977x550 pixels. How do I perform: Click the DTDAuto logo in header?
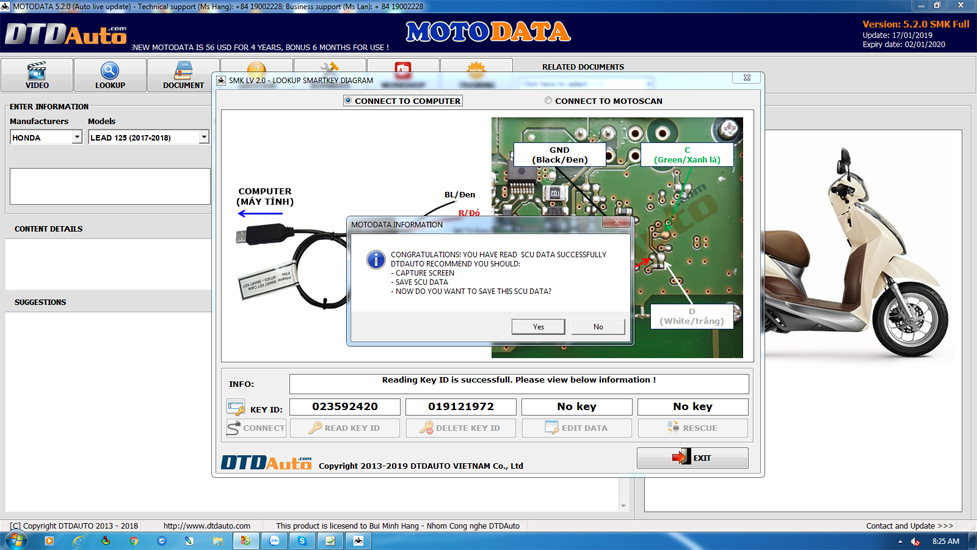click(65, 35)
